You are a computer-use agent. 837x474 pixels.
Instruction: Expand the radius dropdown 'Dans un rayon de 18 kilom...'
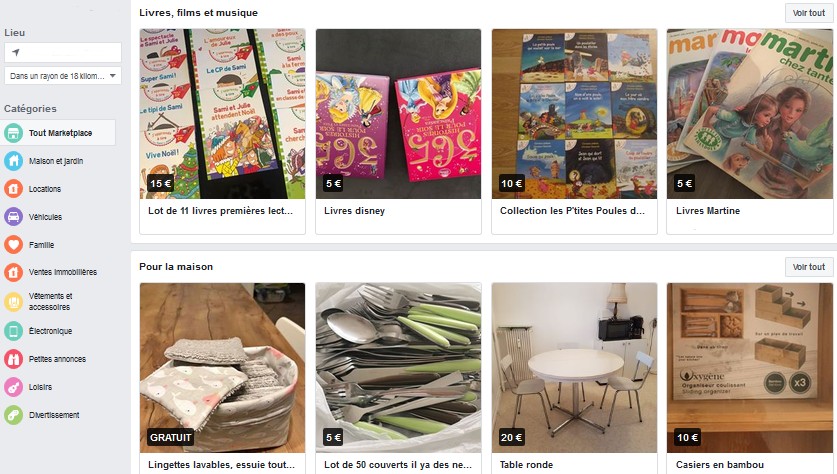(63, 76)
